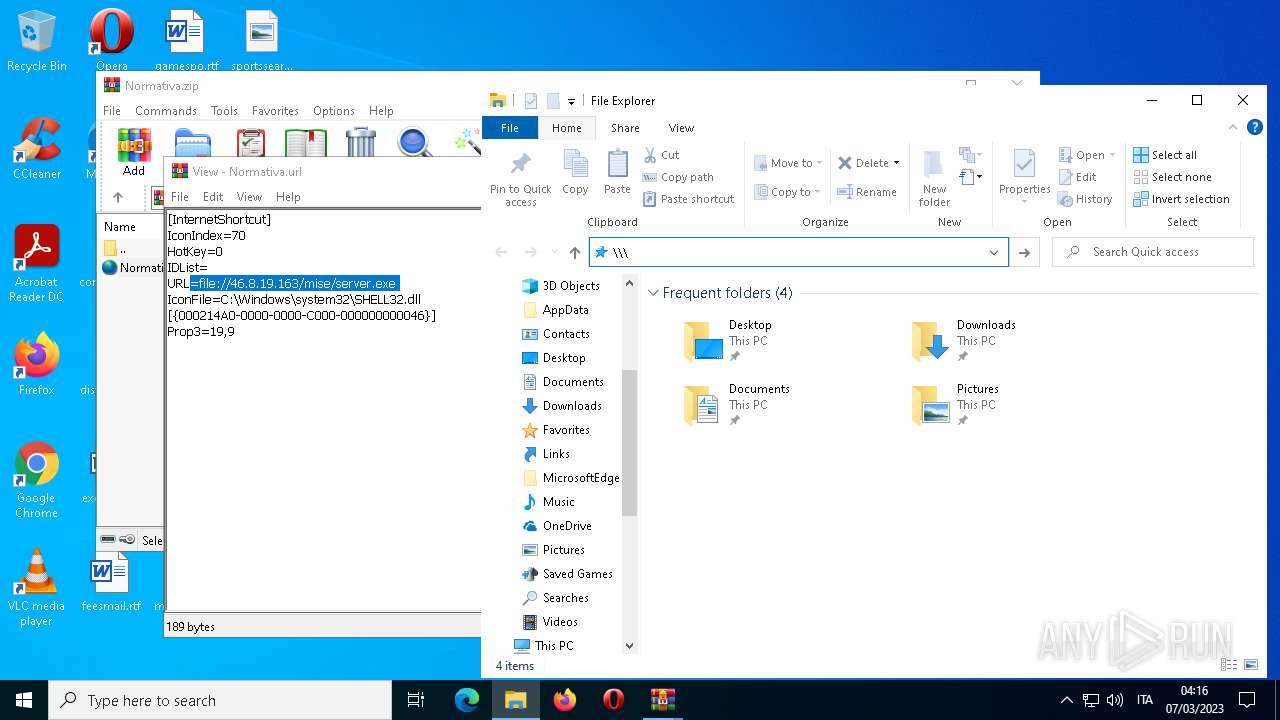
Task: Expand Delete dropdown arrow
Action: tap(896, 163)
